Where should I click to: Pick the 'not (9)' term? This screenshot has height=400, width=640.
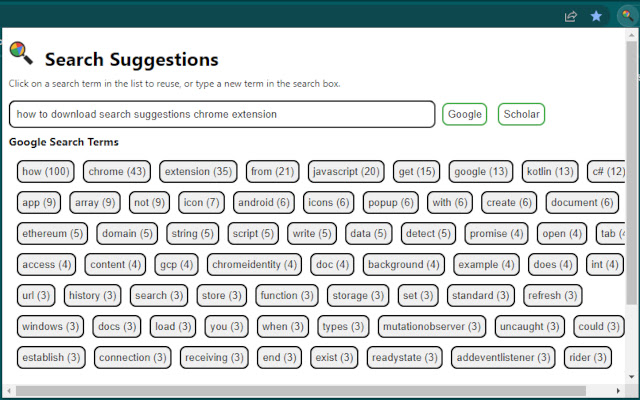tap(149, 202)
